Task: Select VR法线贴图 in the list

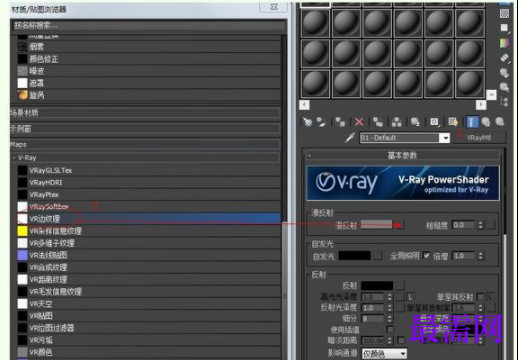Action: click(149, 255)
